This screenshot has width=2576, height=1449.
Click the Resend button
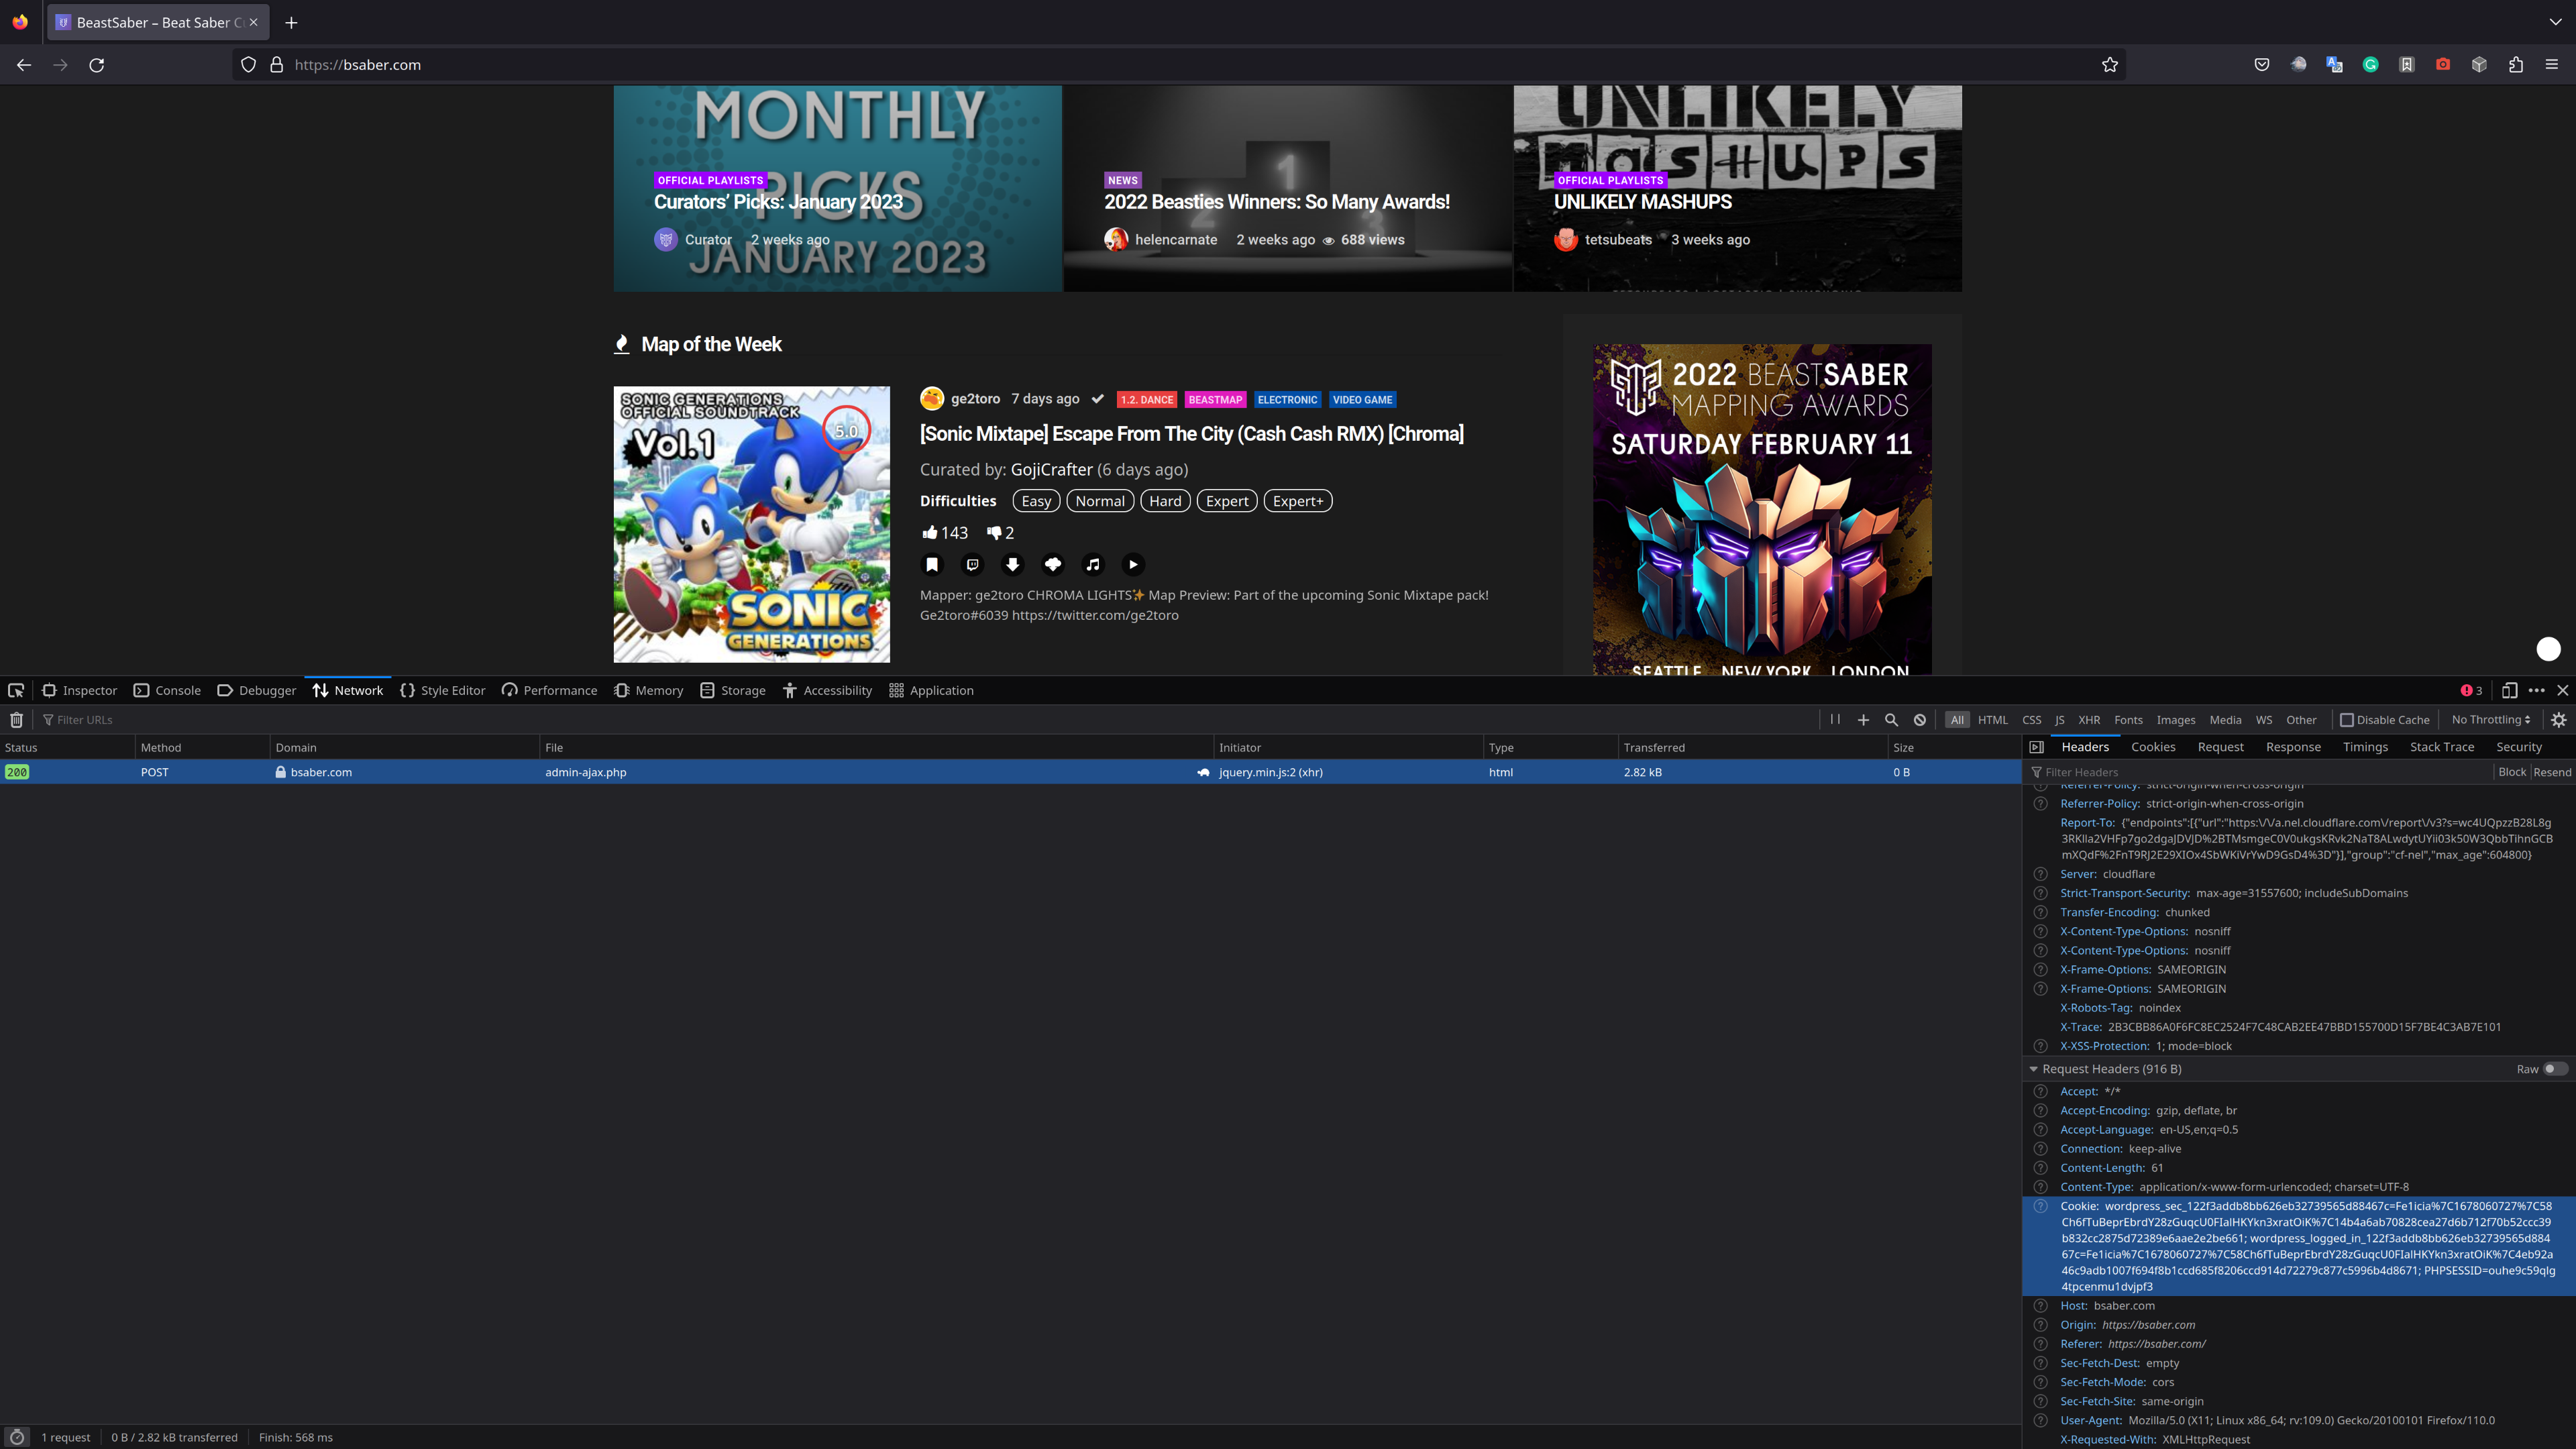click(x=2552, y=772)
